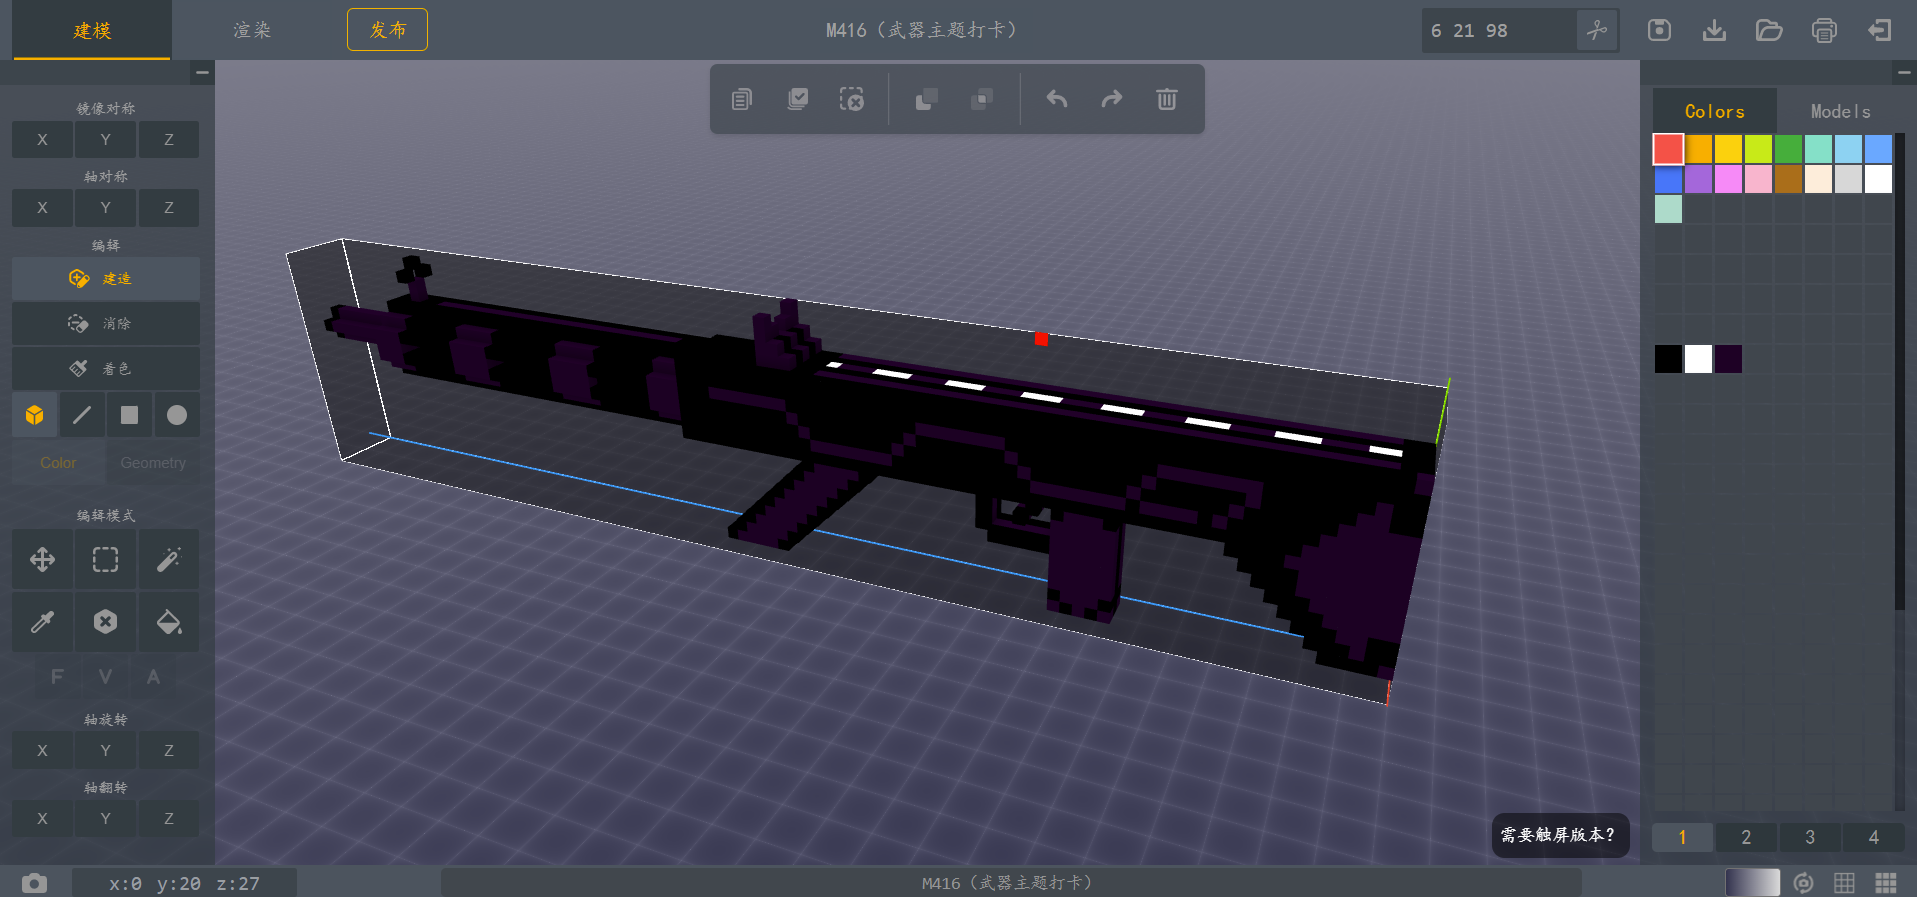Viewport: 1917px width, 897px height.
Task: Undo the last action
Action: click(x=1057, y=99)
